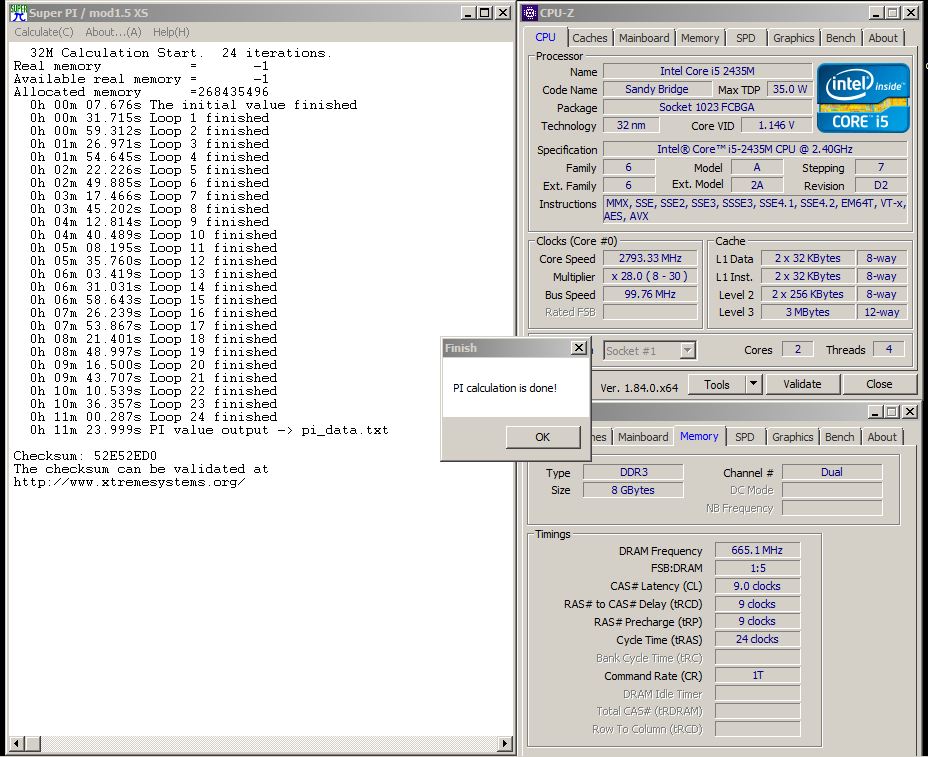This screenshot has width=928, height=757.
Task: Click the Intel Core i5 logo
Action: point(863,98)
